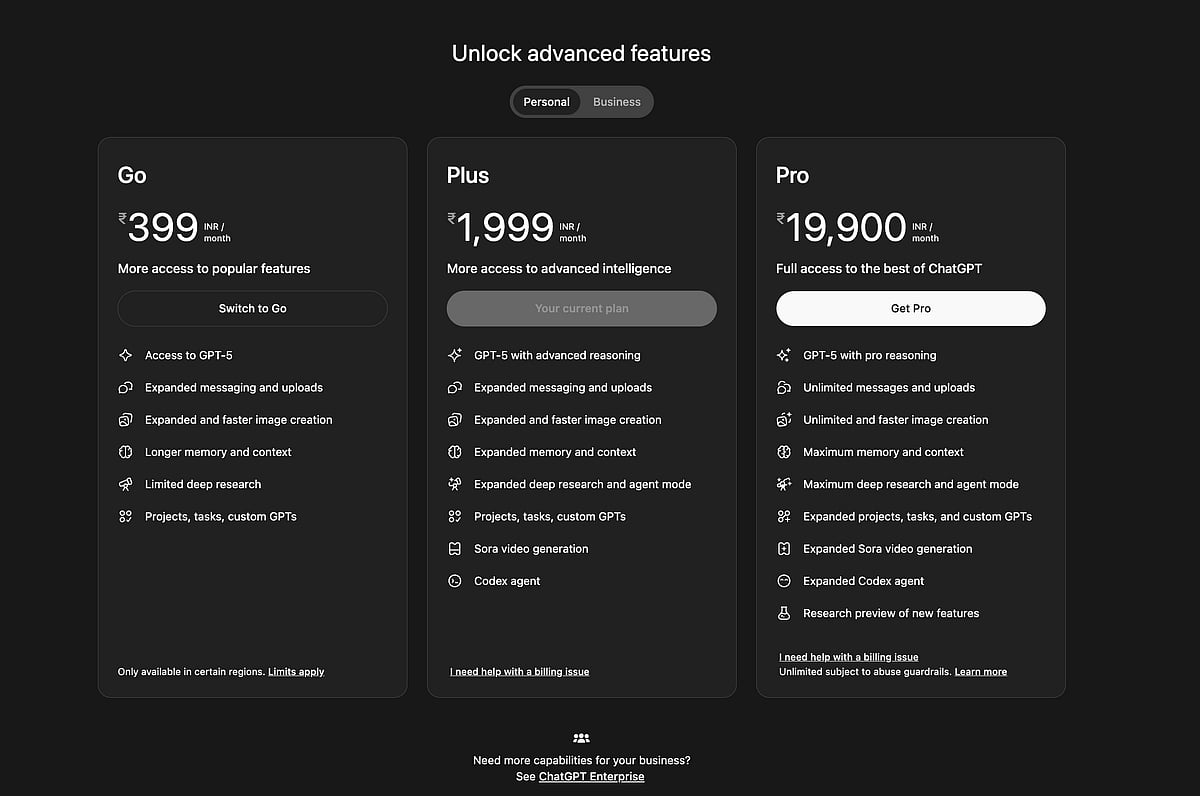This screenshot has width=1200, height=796.
Task: Switch to the Business plans toggle
Action: [x=616, y=102]
